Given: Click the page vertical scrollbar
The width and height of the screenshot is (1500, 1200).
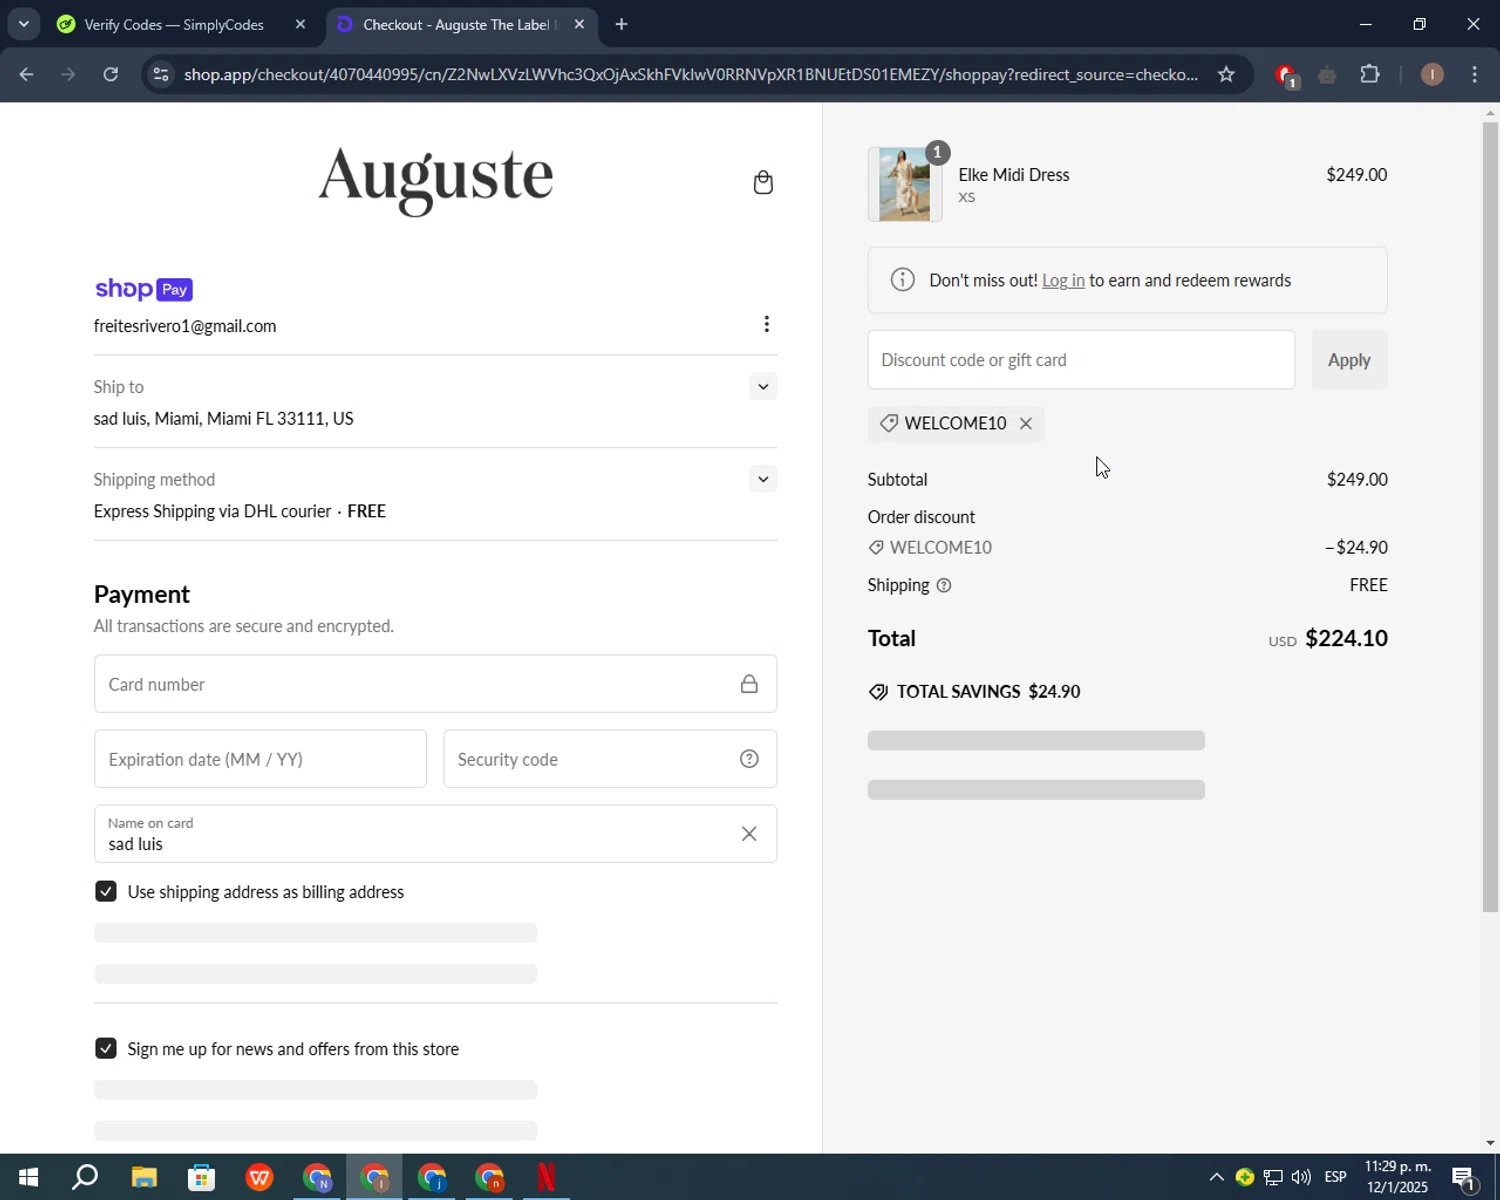Looking at the screenshot, I should point(1490,515).
